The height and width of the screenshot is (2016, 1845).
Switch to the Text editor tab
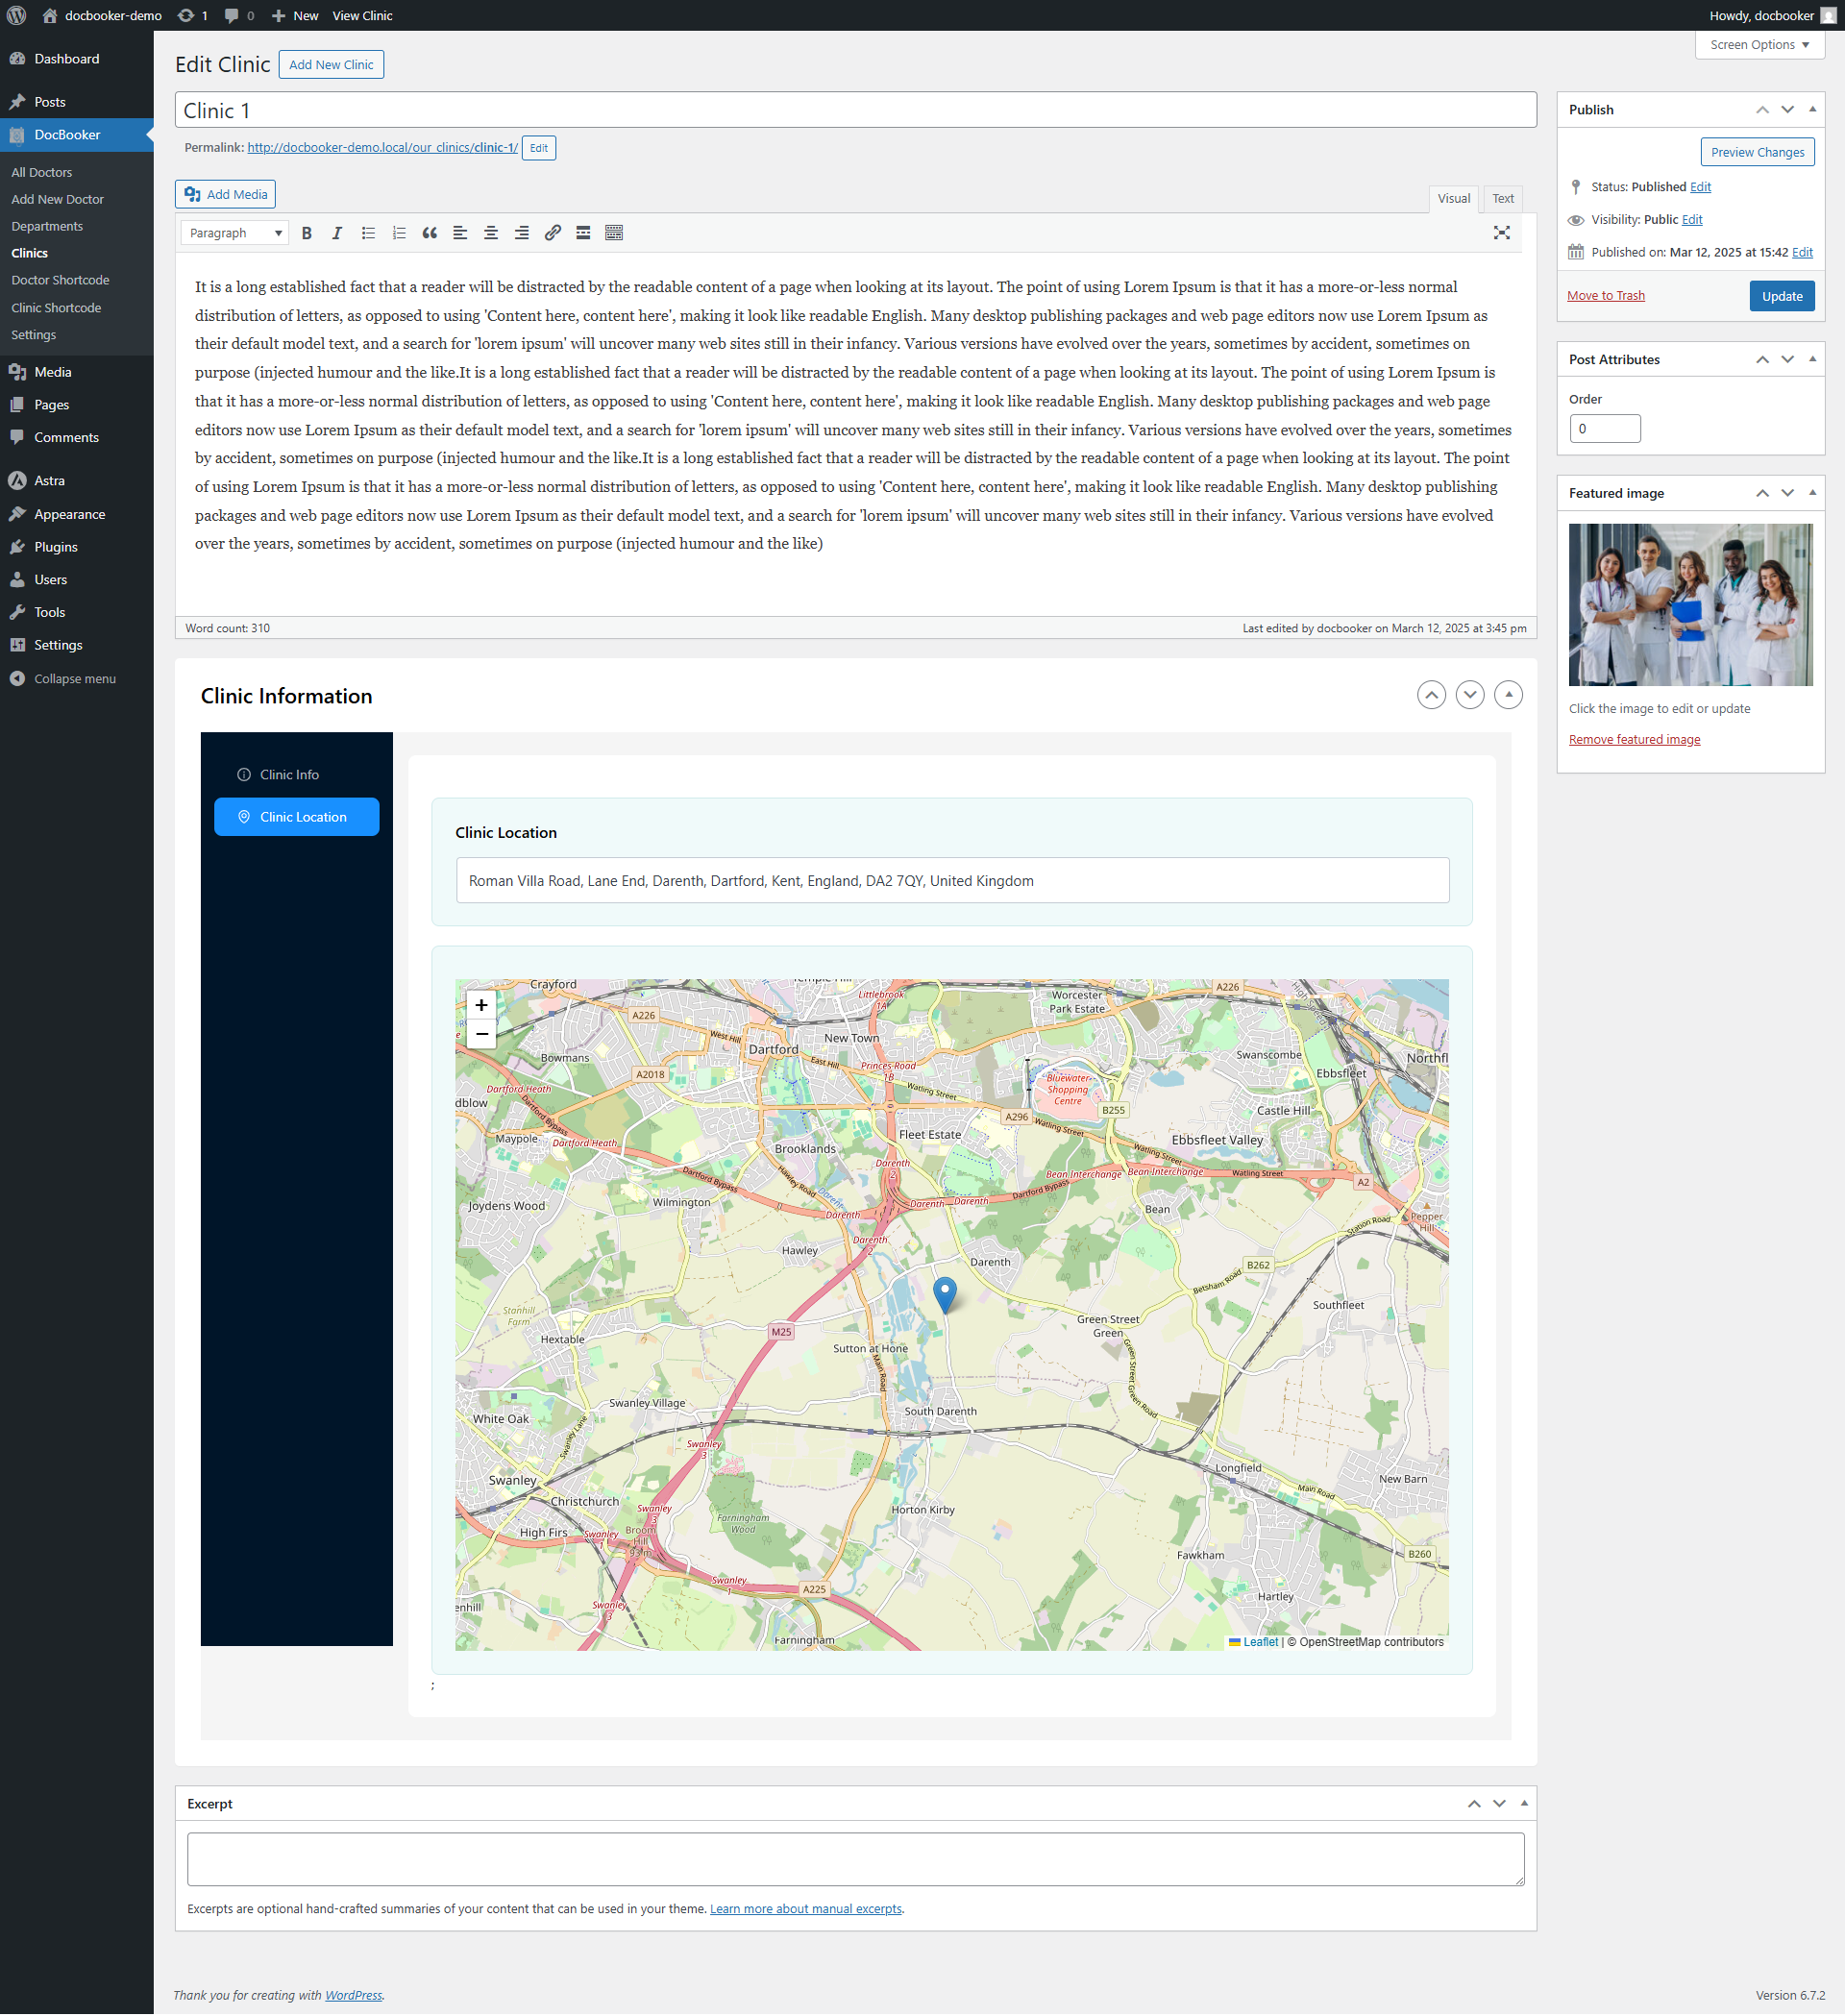[x=1502, y=199]
